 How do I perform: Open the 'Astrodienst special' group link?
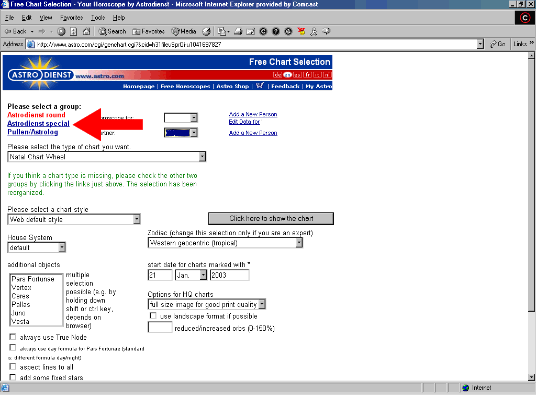(x=38, y=123)
